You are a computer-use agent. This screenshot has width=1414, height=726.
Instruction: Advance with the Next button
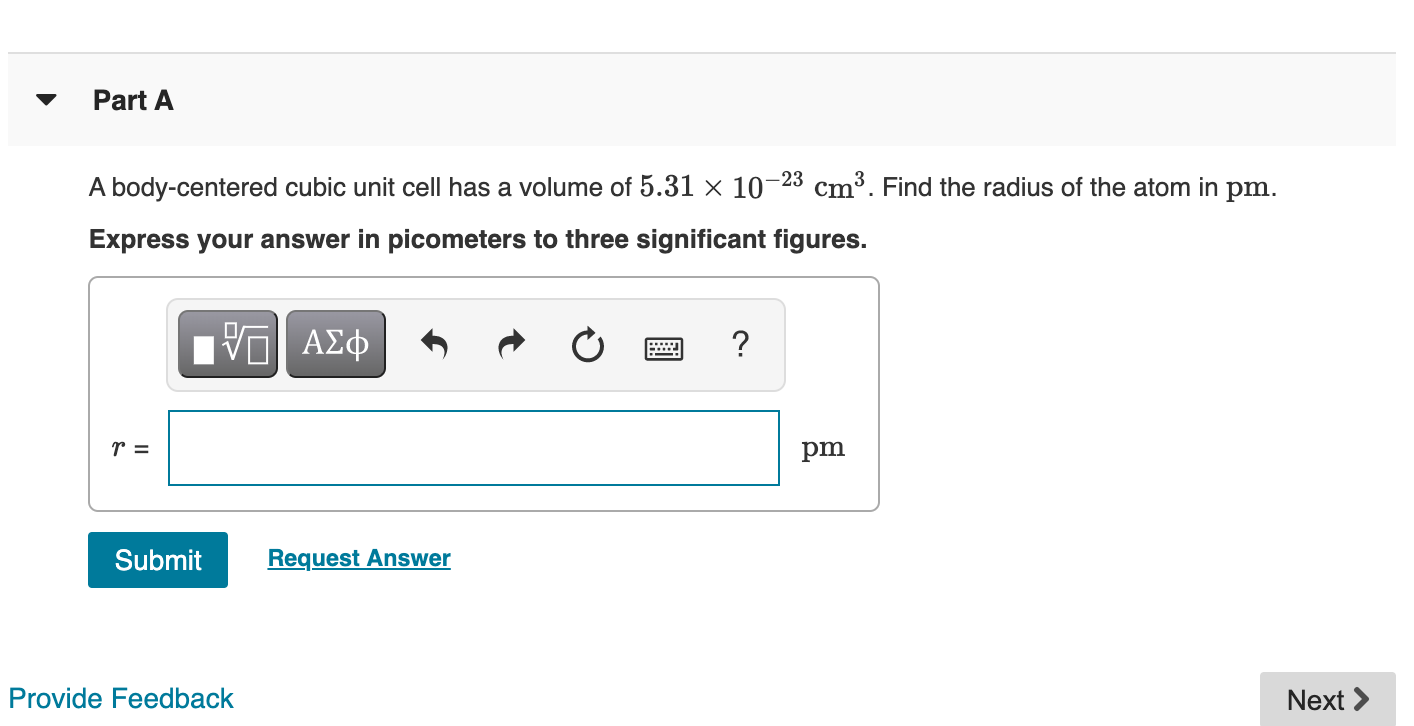(x=1327, y=699)
